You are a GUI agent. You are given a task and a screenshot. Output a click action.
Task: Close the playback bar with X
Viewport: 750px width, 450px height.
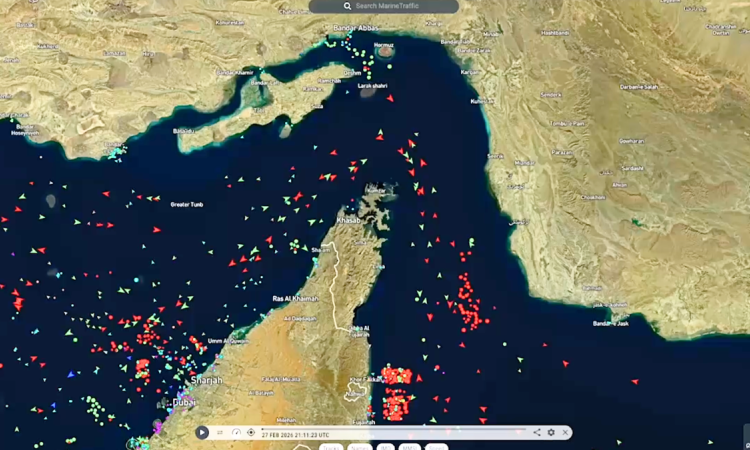pyautogui.click(x=565, y=433)
